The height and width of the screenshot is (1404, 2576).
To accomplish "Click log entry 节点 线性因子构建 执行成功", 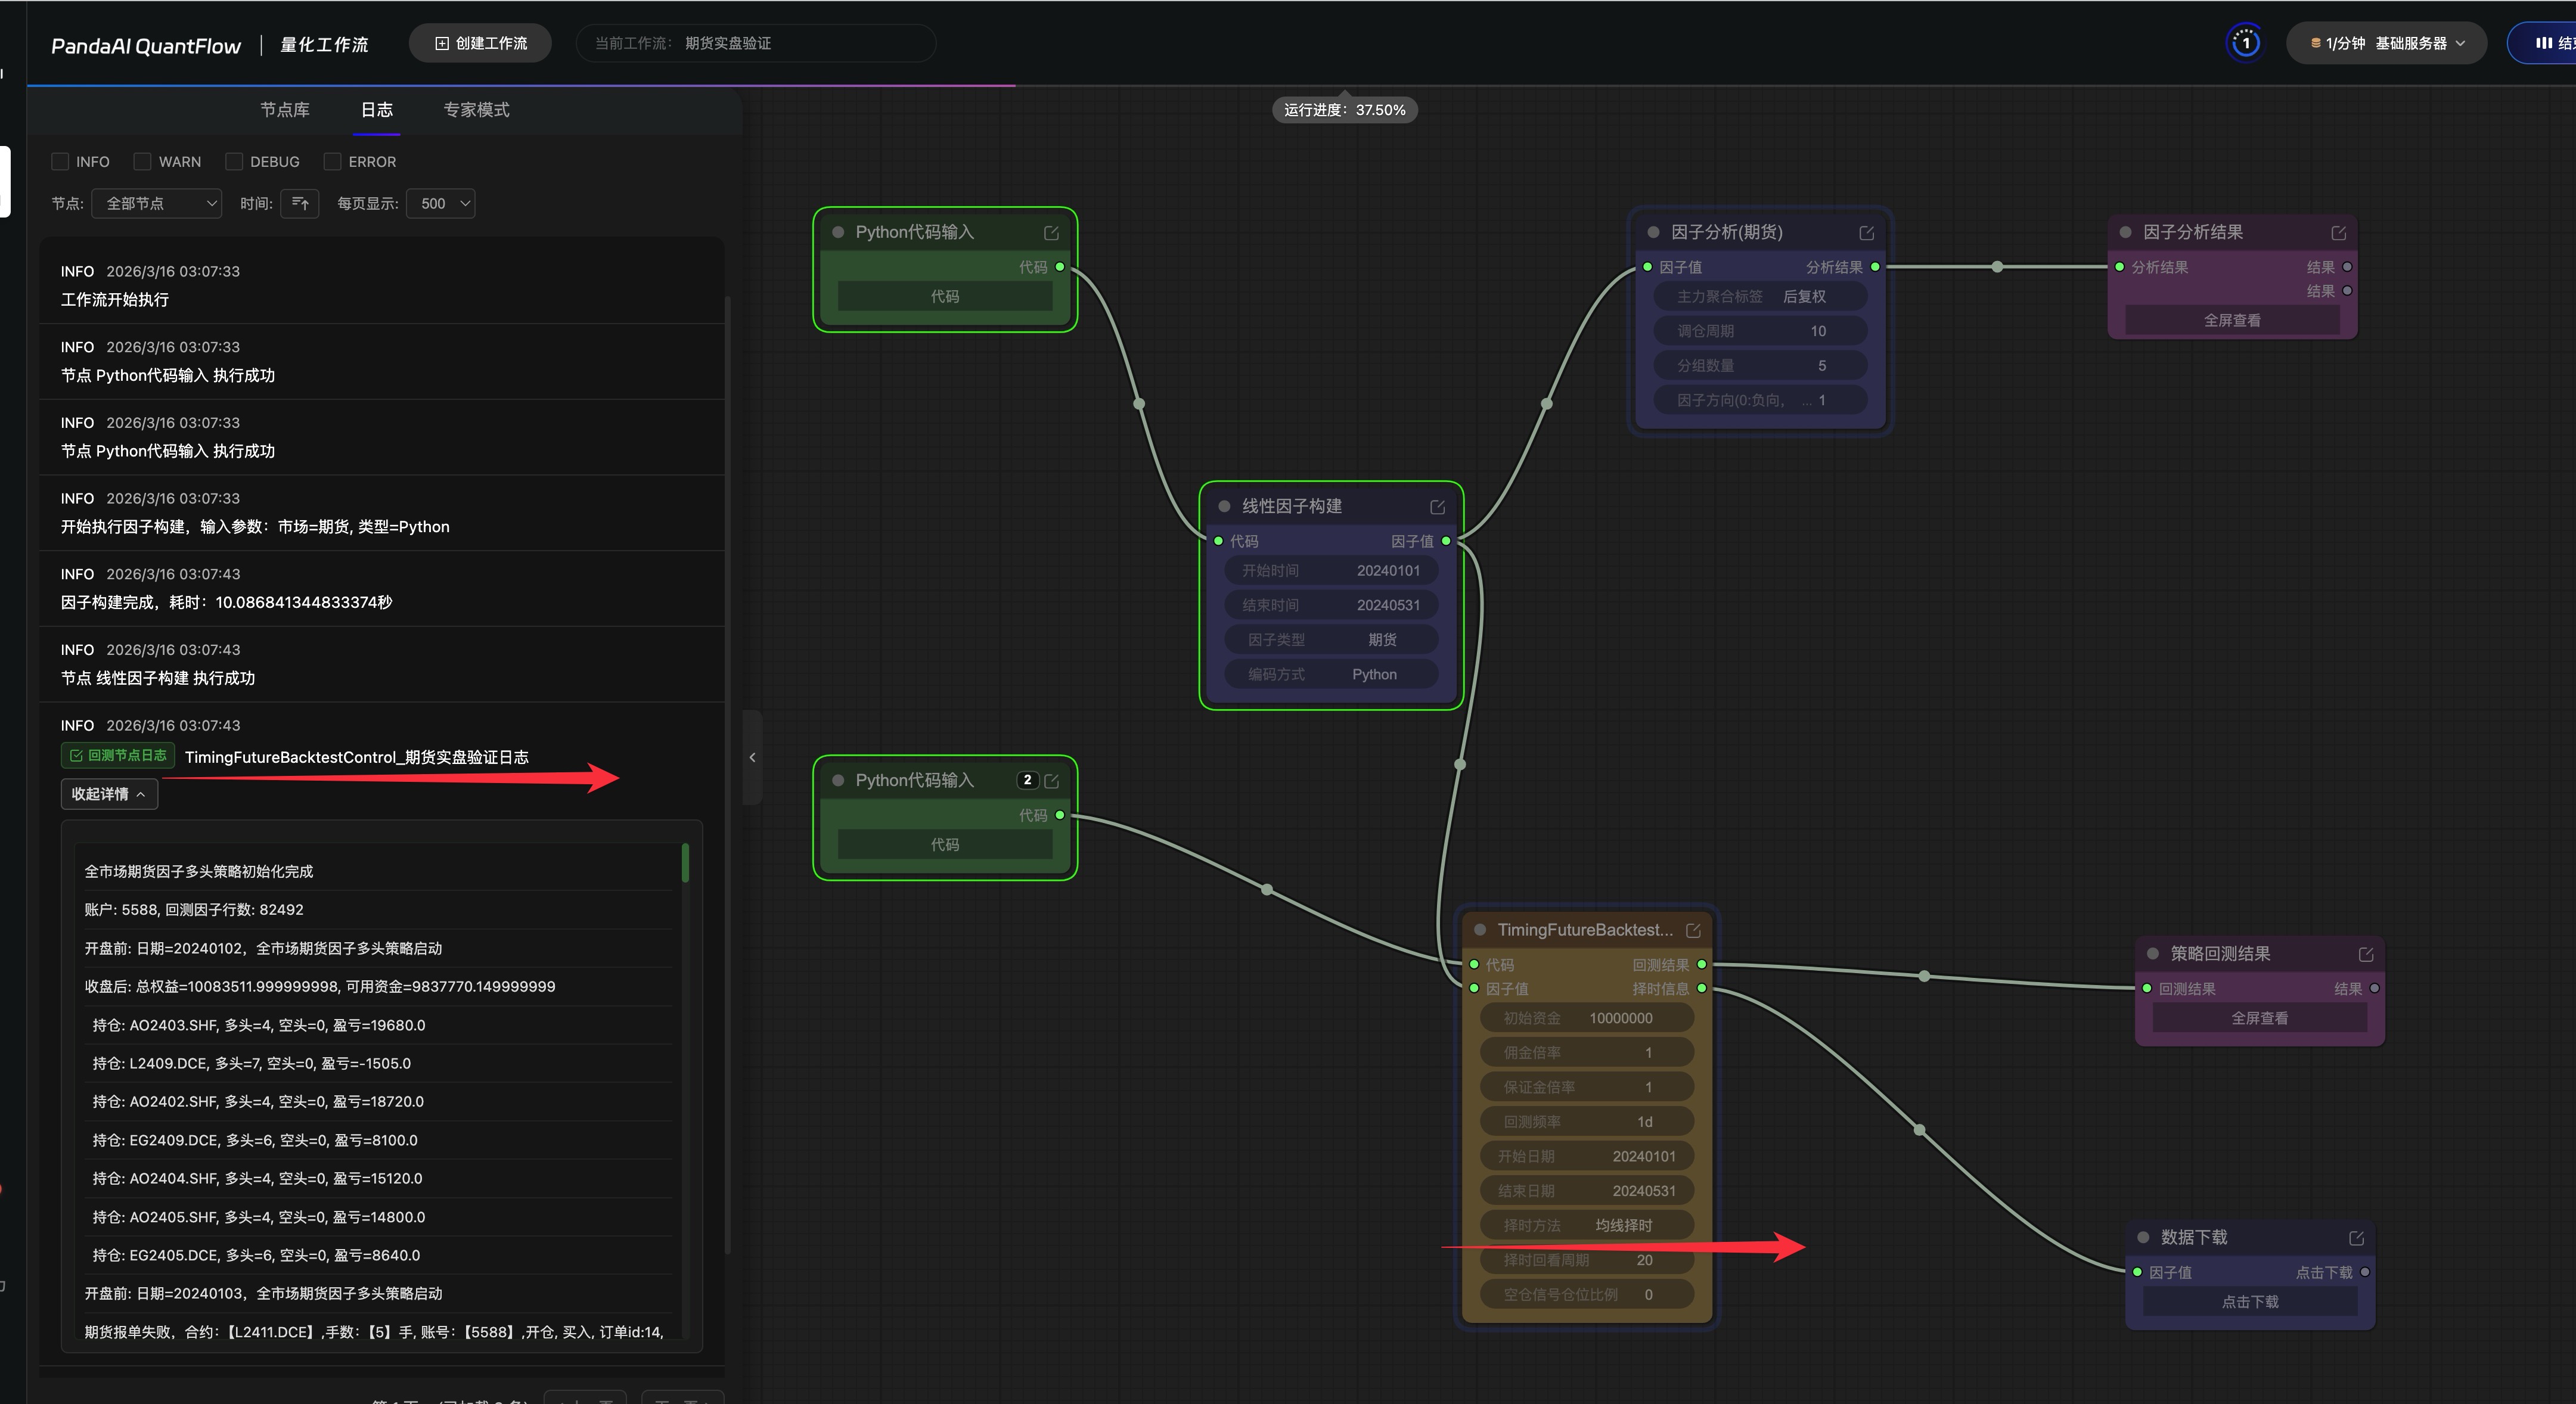I will point(382,664).
